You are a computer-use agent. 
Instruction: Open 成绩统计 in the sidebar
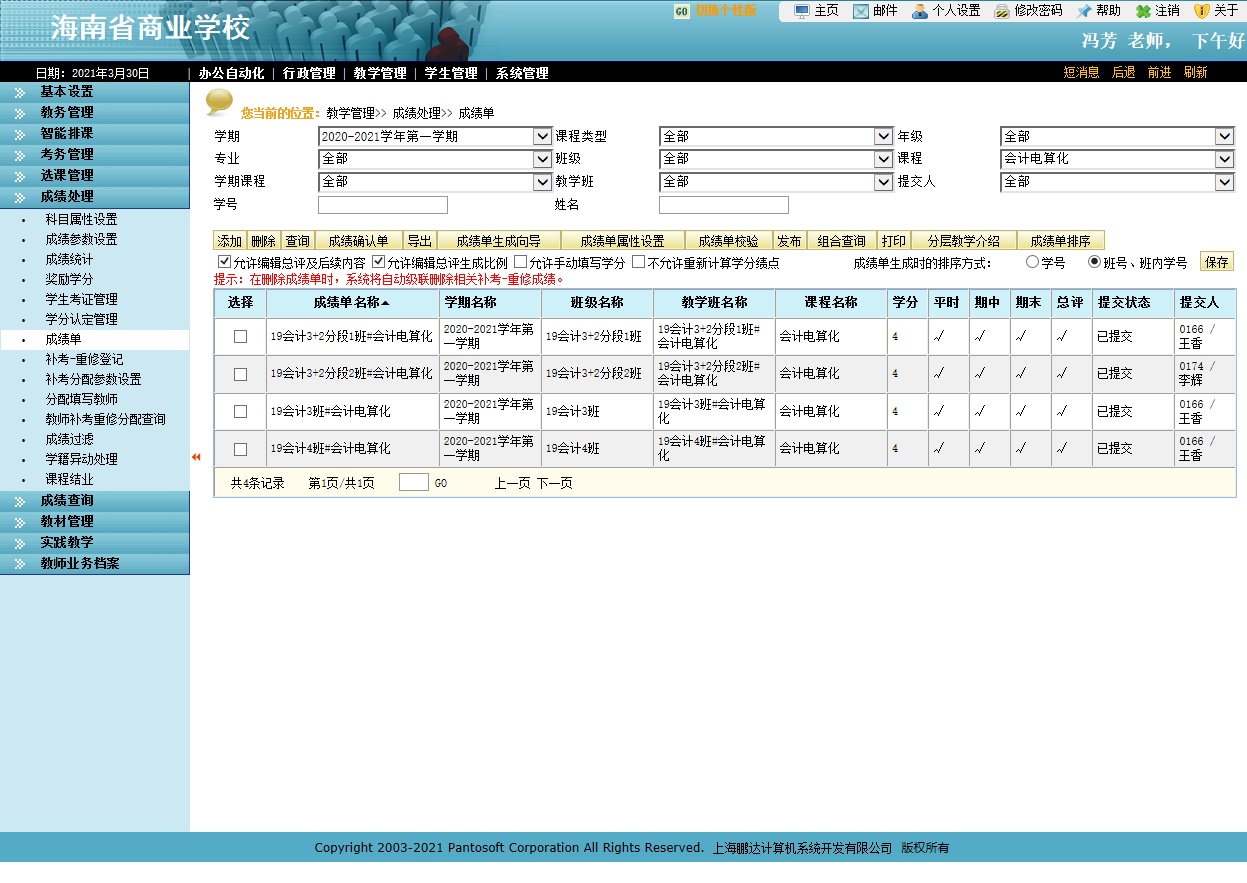pyautogui.click(x=69, y=259)
